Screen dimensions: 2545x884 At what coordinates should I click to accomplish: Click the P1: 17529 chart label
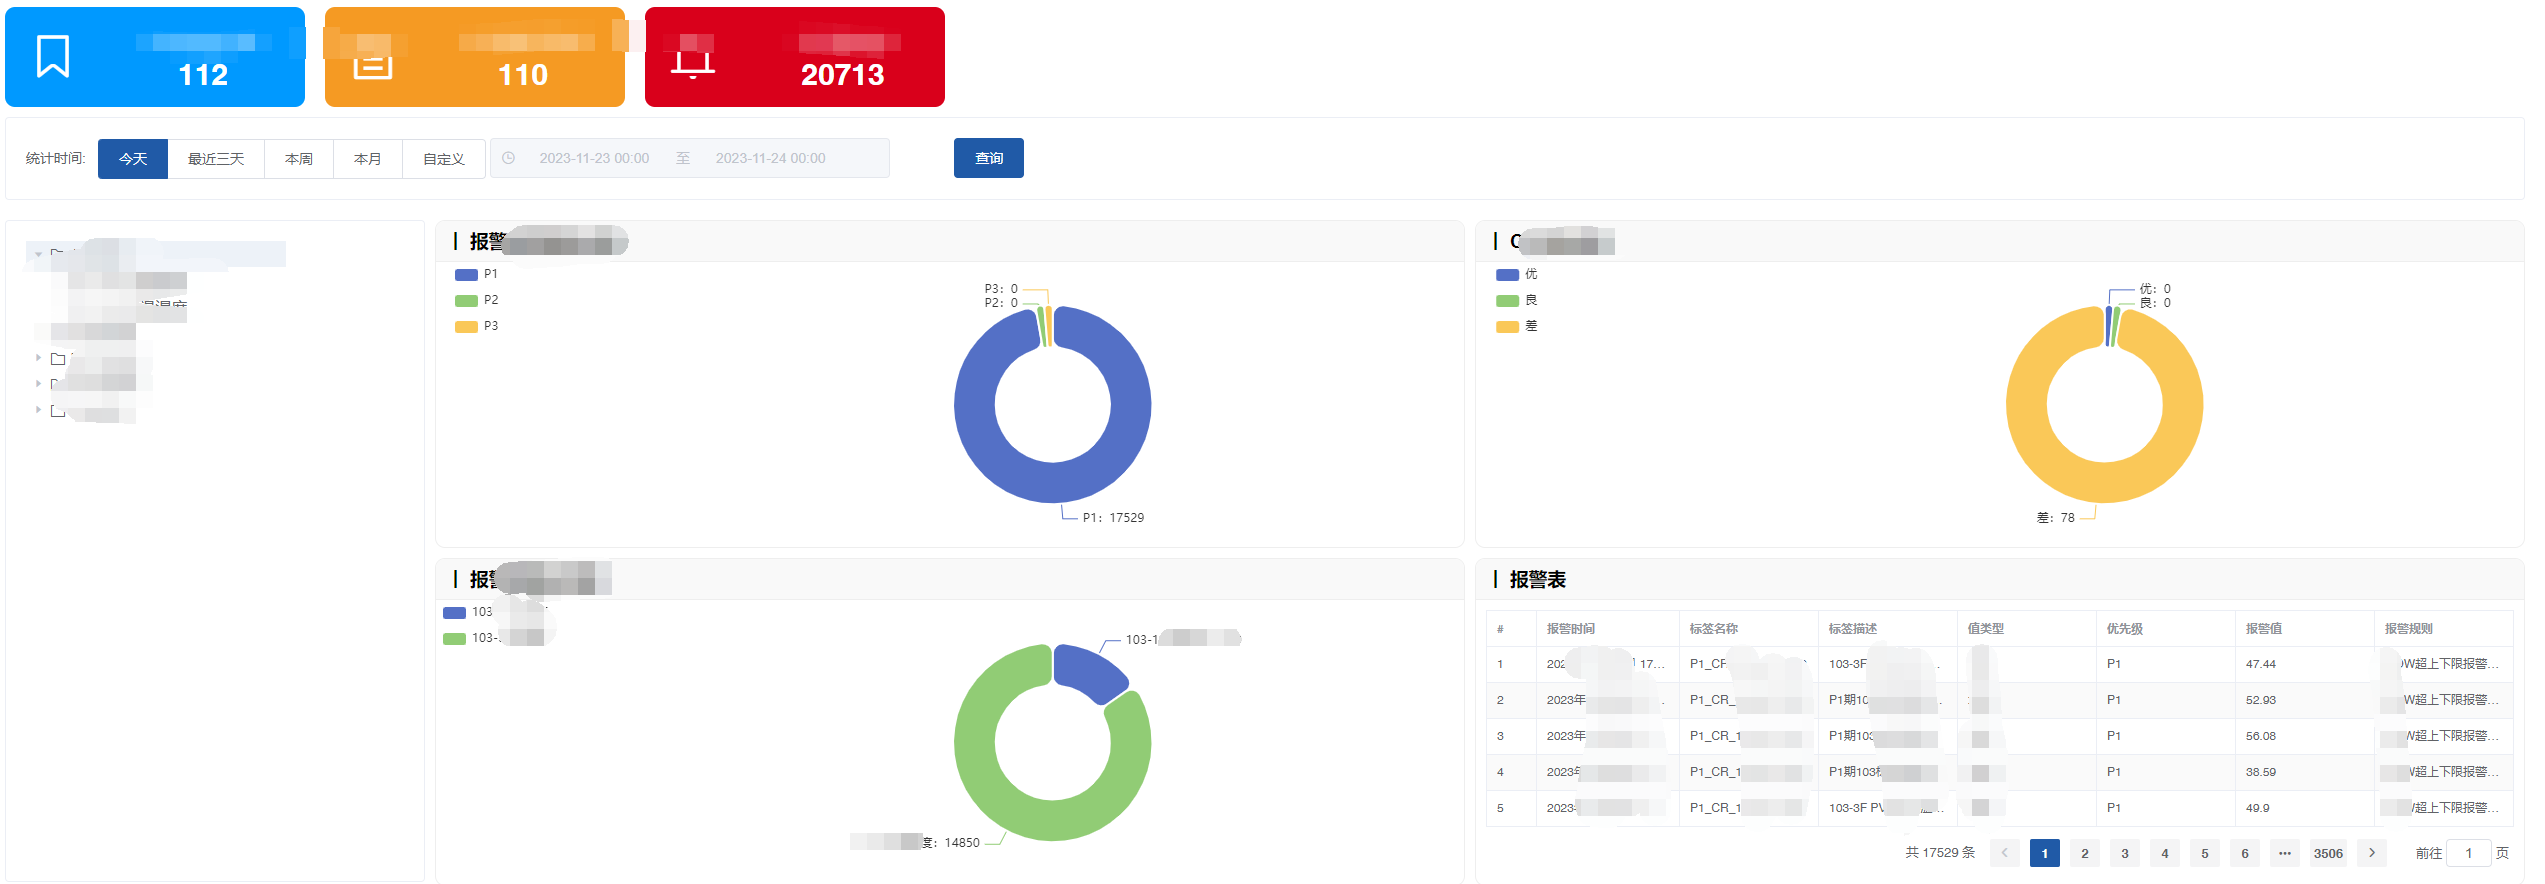(x=1113, y=518)
